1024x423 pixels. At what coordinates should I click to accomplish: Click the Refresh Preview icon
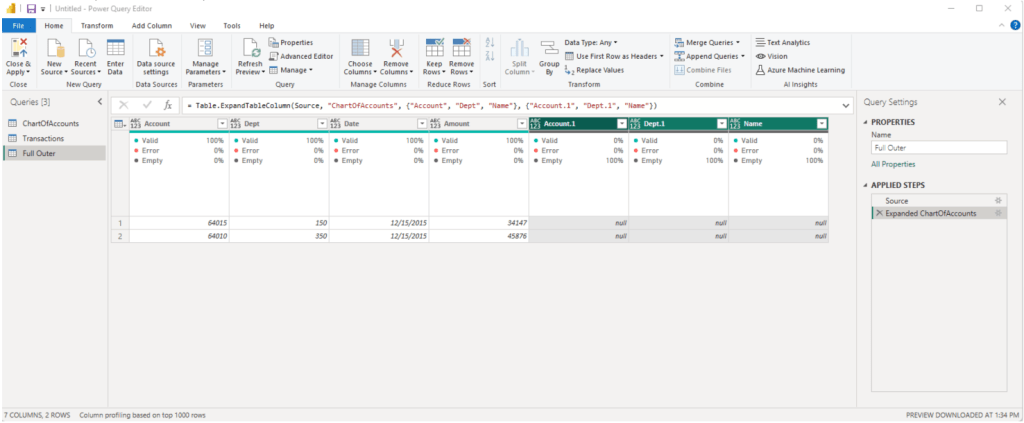pos(250,49)
